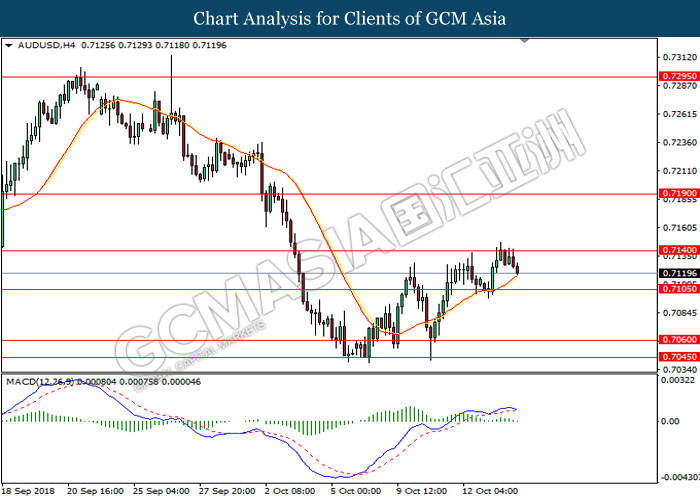Click the current price tag 0.71196
Screen dimensions: 700x500
click(679, 273)
